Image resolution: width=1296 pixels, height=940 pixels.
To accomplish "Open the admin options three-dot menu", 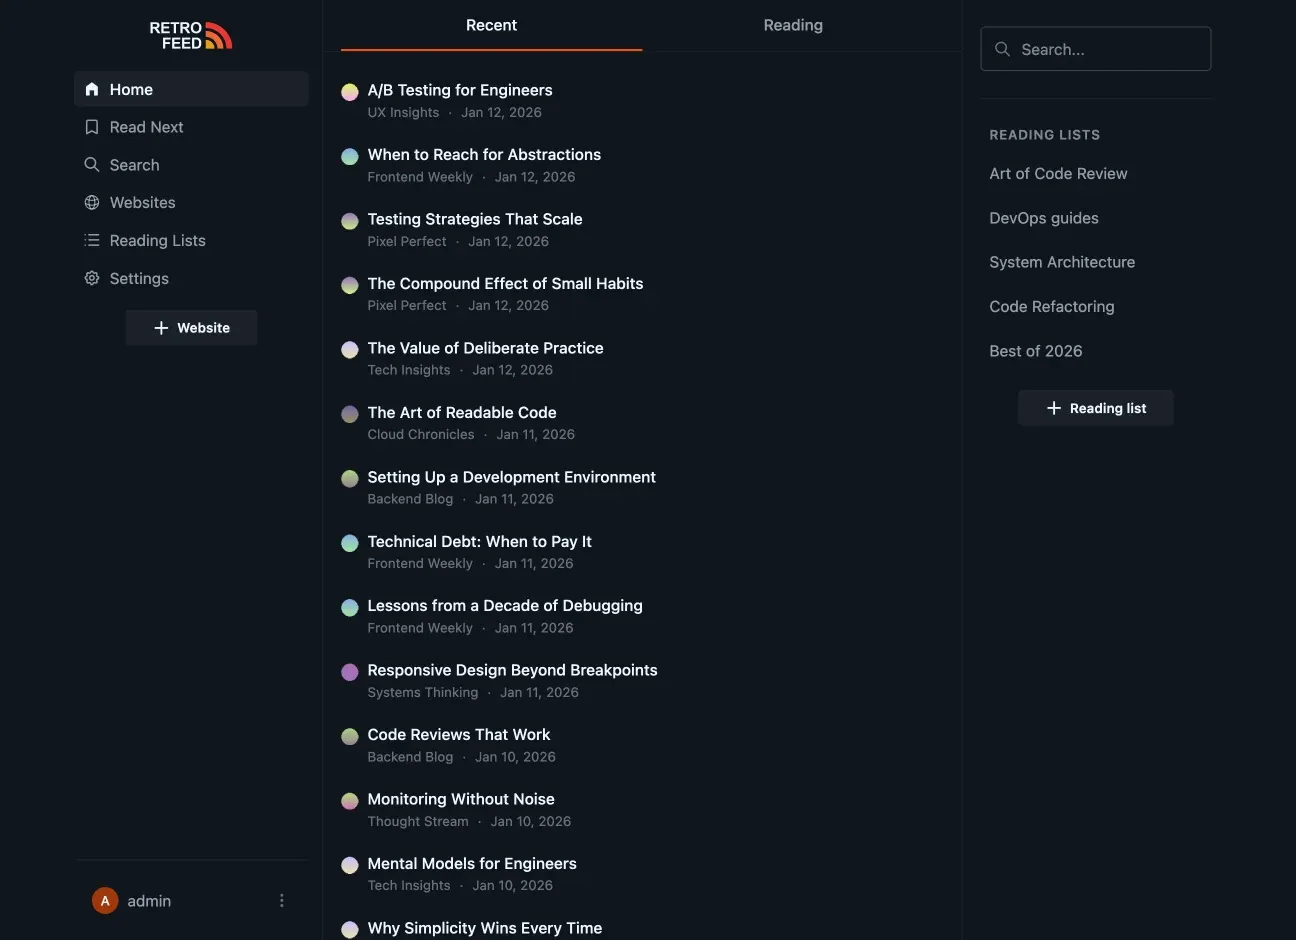I will 280,899.
